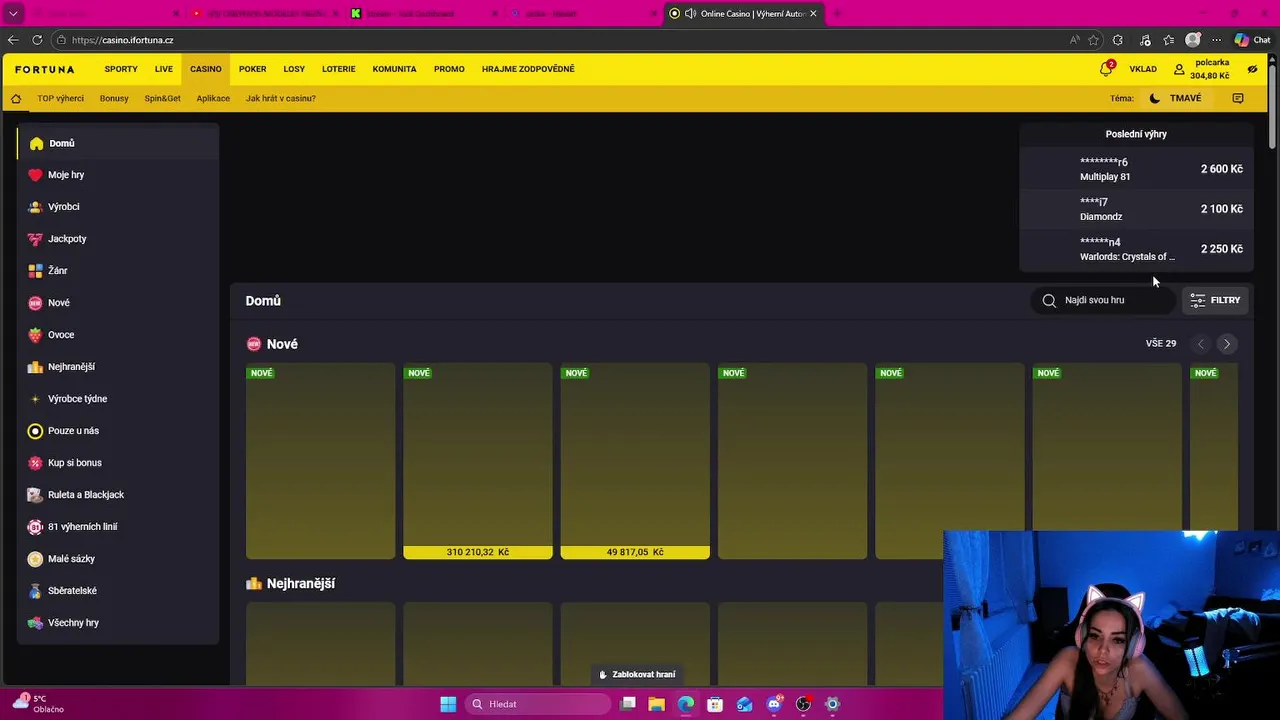Open Moje hry favorites
The height and width of the screenshot is (720, 1280).
118,175
